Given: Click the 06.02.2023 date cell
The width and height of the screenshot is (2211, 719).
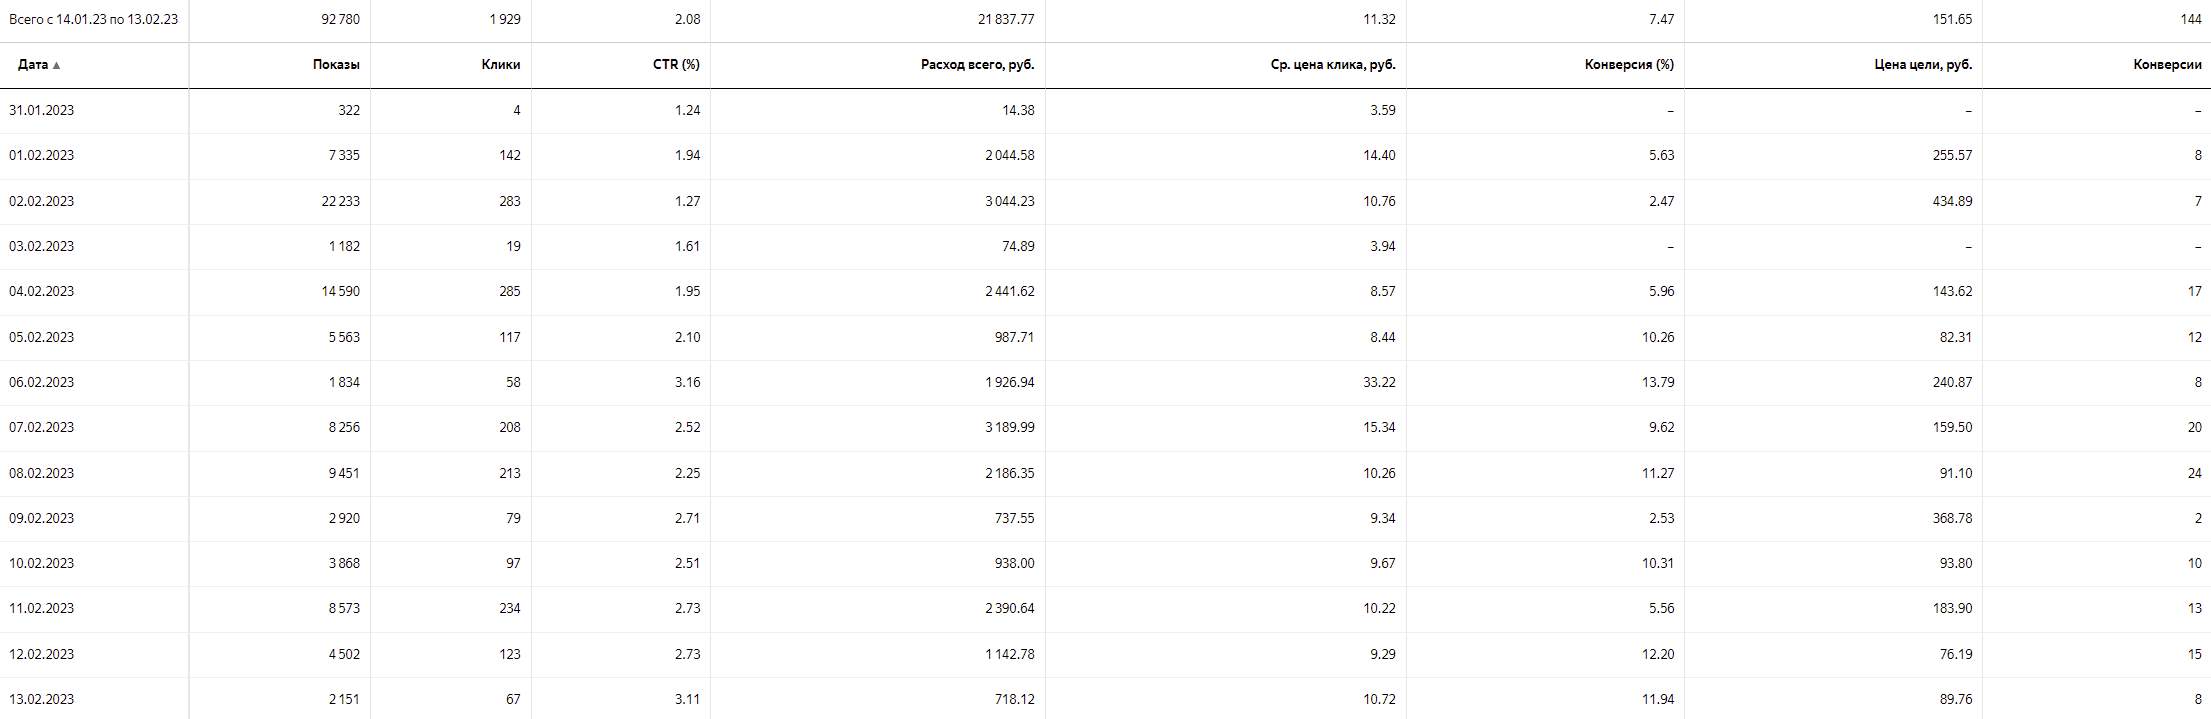Looking at the screenshot, I should pos(42,383).
